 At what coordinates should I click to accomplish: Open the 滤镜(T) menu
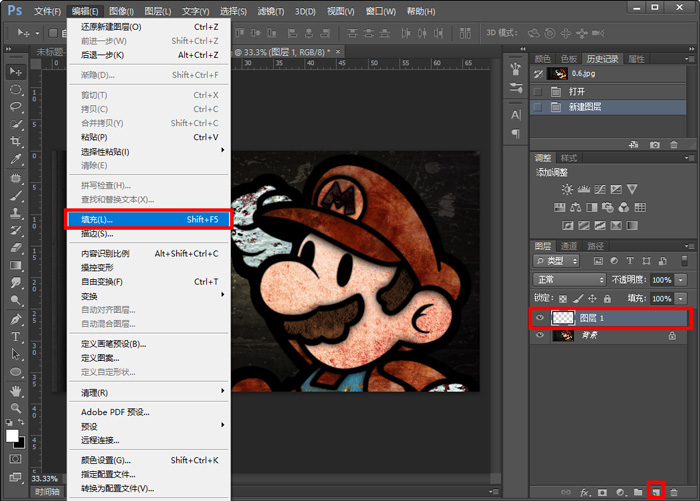point(271,11)
